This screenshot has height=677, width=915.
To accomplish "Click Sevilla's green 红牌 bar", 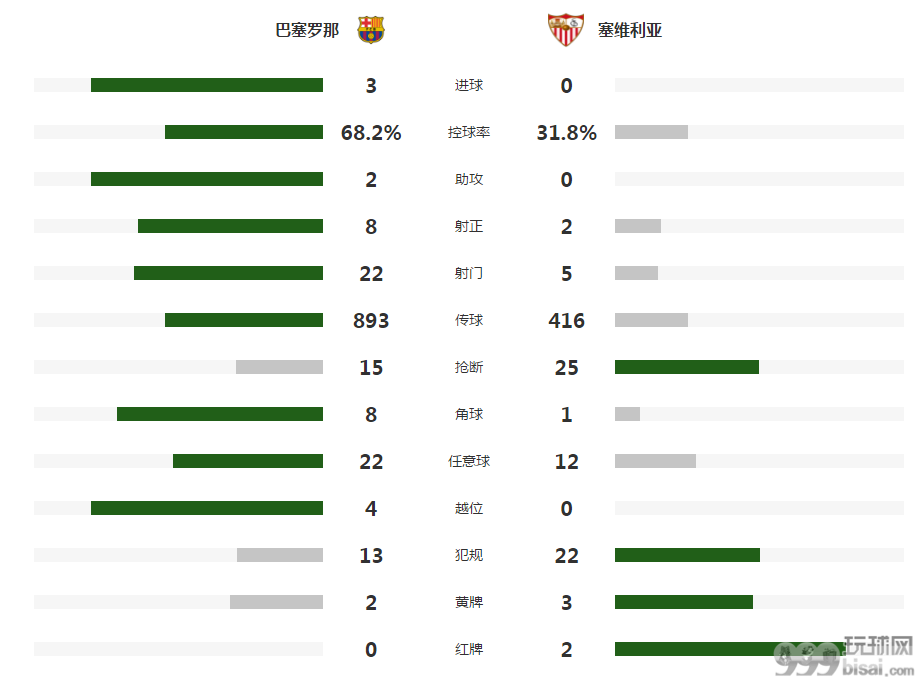I will pyautogui.click(x=731, y=649).
